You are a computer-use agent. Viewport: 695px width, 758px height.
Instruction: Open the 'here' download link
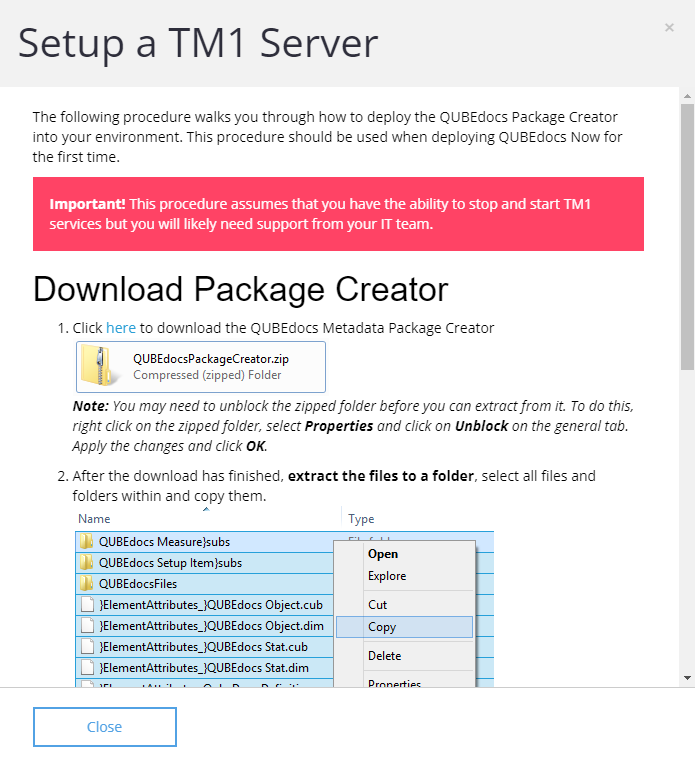[x=121, y=328]
